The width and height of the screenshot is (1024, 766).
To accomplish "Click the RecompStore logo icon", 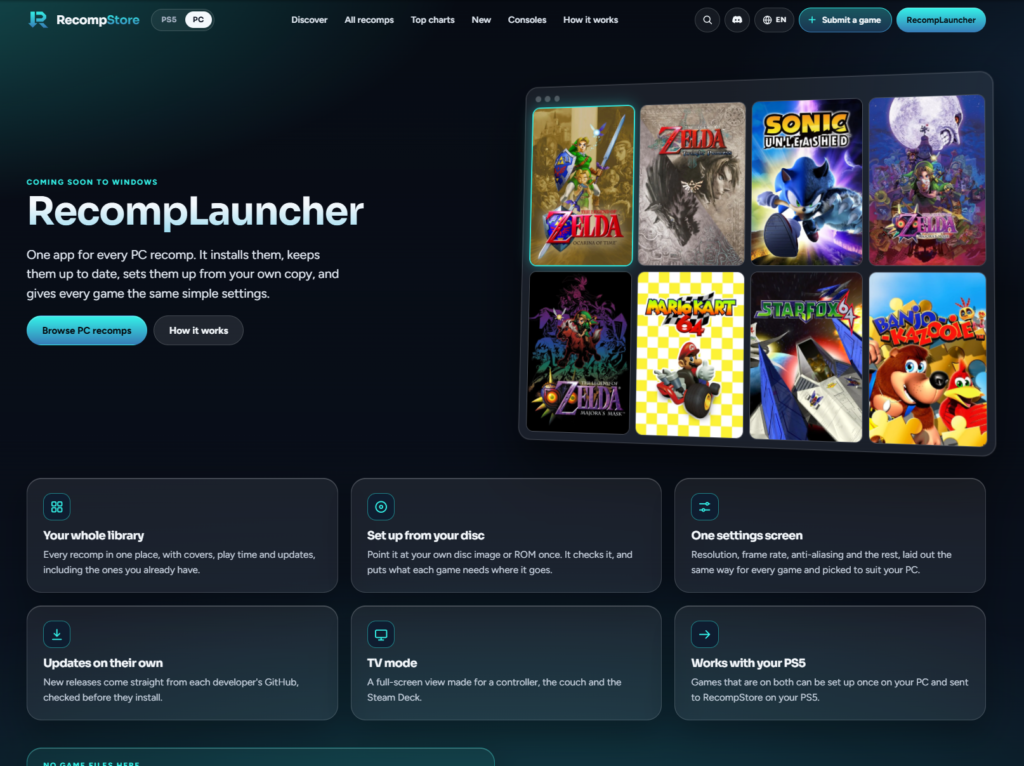I will tap(38, 20).
